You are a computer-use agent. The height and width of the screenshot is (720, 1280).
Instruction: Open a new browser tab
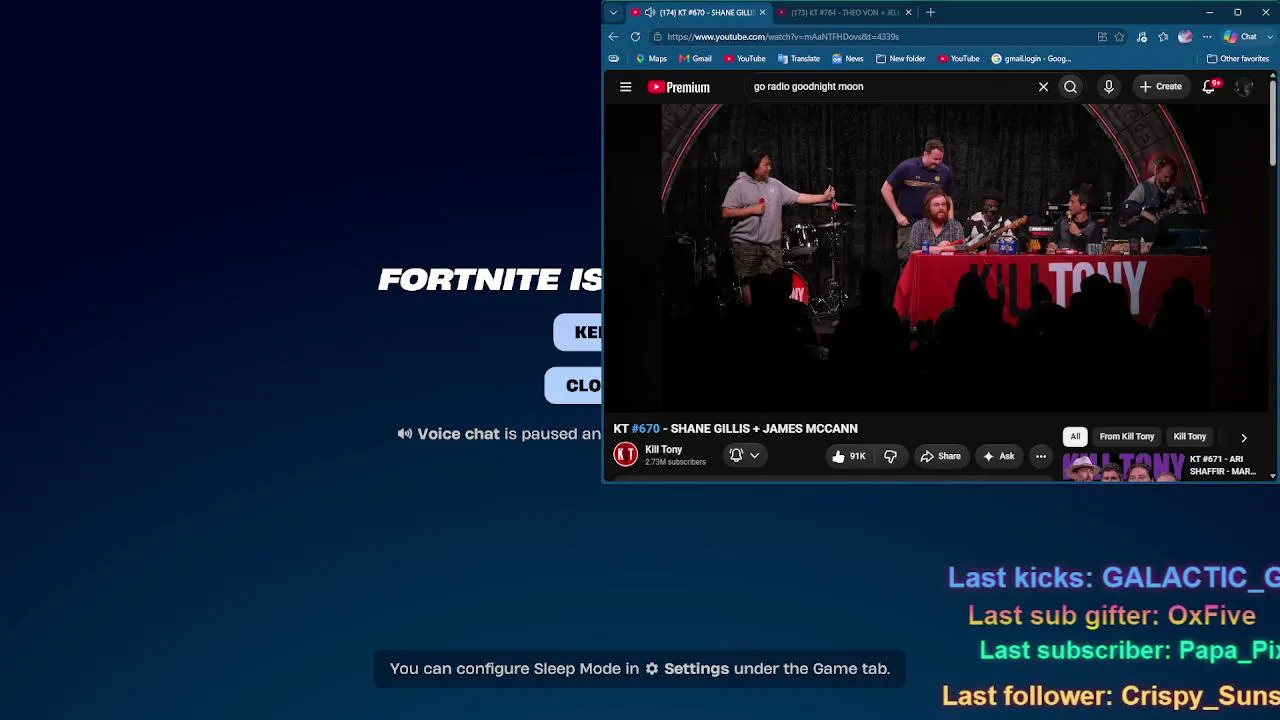[x=930, y=13]
